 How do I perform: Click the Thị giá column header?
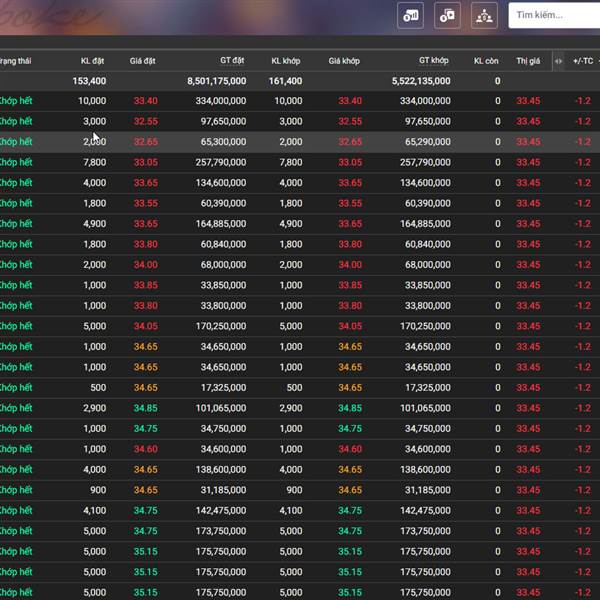coord(528,61)
